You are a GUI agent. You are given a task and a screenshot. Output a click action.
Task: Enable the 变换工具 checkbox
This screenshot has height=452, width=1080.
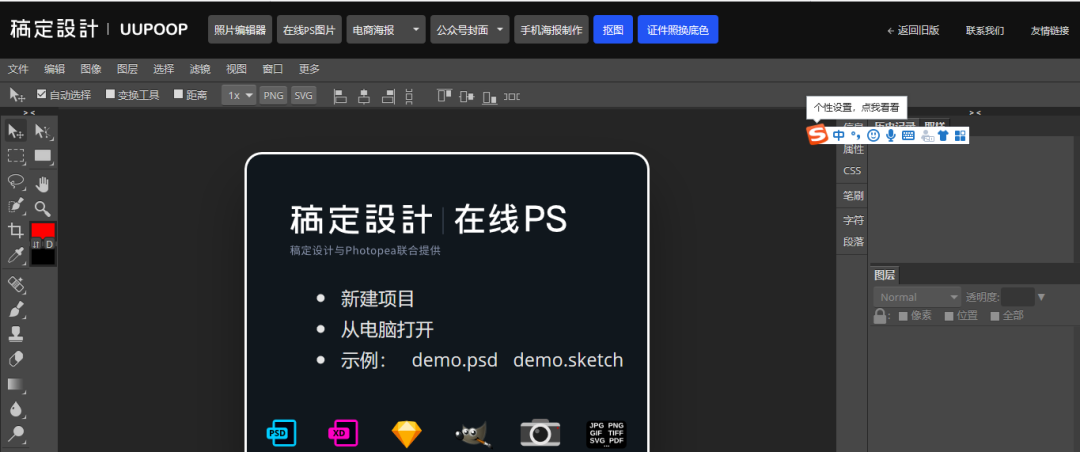pyautogui.click(x=110, y=94)
